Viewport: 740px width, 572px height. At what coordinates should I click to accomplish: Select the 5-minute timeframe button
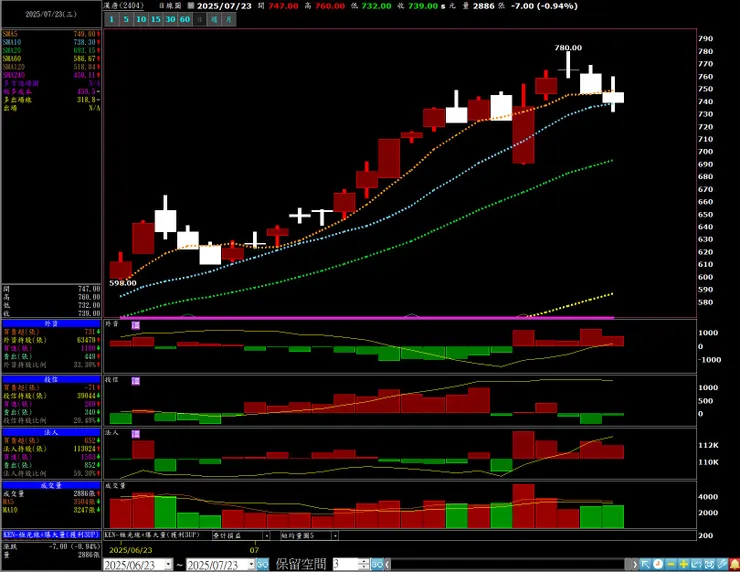[126, 19]
